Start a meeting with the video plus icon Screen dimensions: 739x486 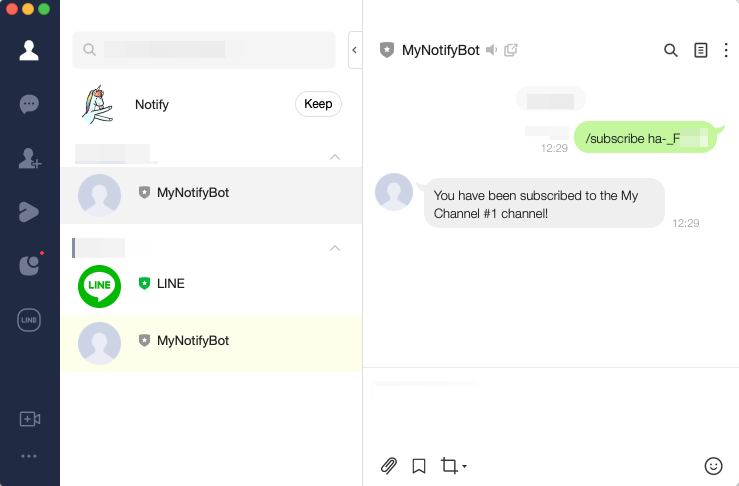click(29, 419)
